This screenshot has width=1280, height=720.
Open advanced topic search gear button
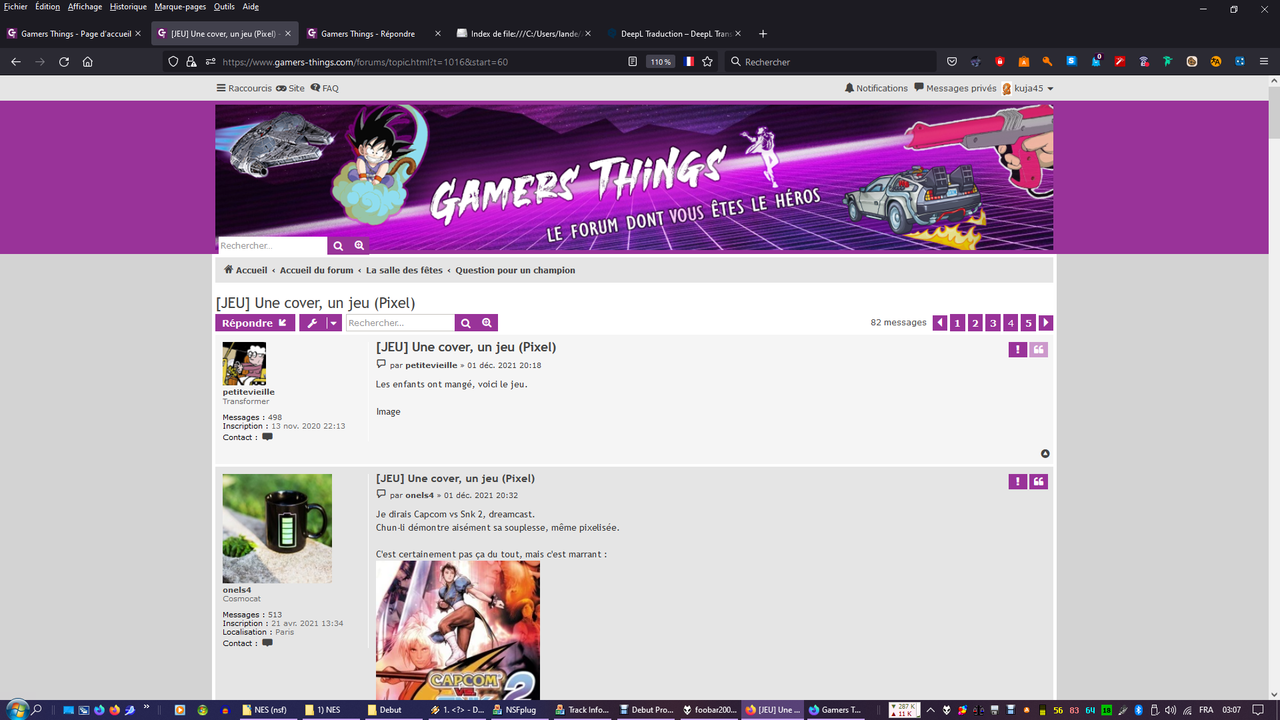pyautogui.click(x=487, y=323)
